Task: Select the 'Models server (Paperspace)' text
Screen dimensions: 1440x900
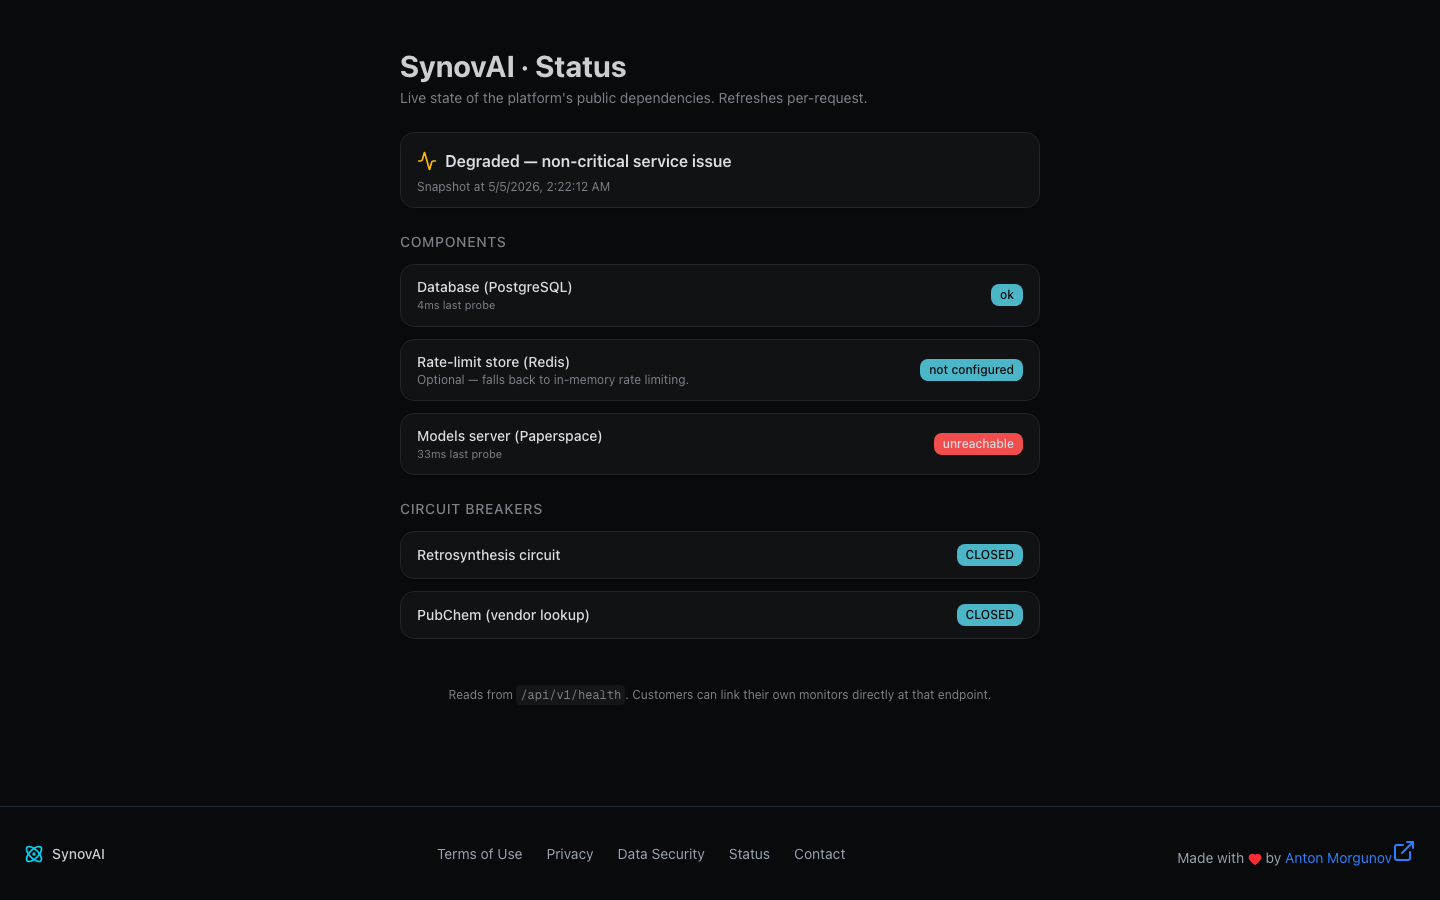Action: 510,436
